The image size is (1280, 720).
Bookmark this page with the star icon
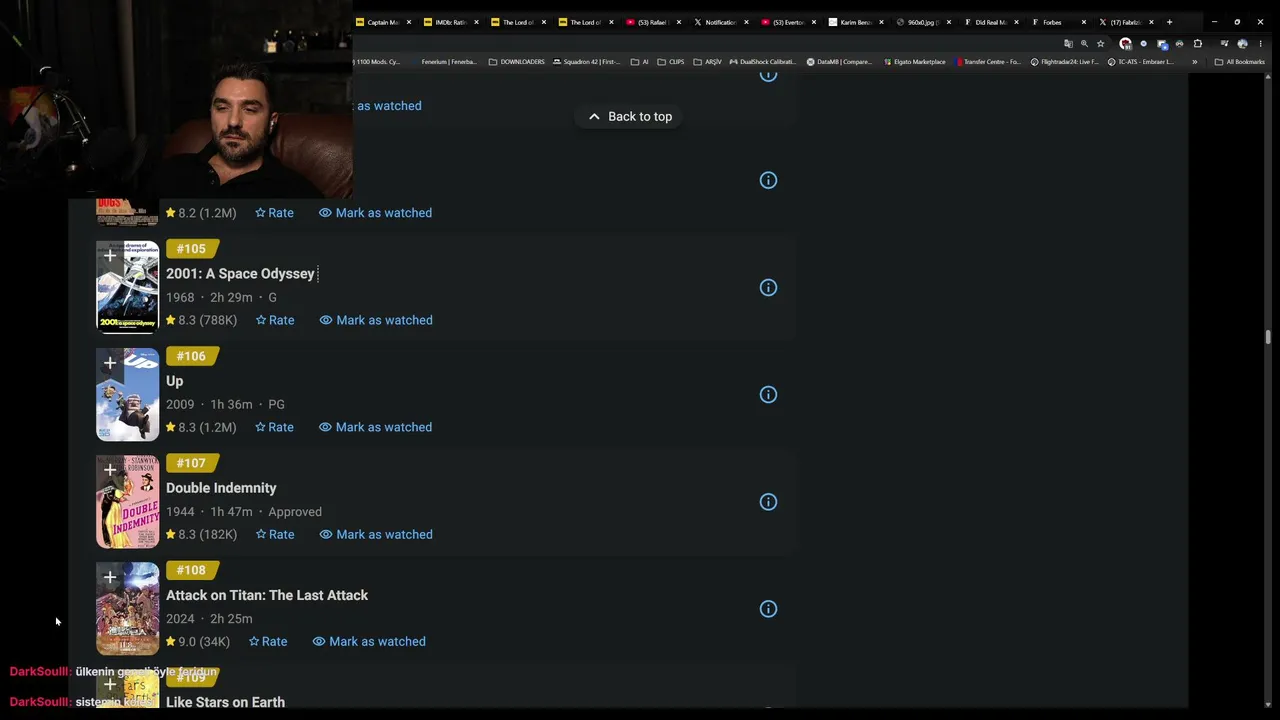[1100, 44]
